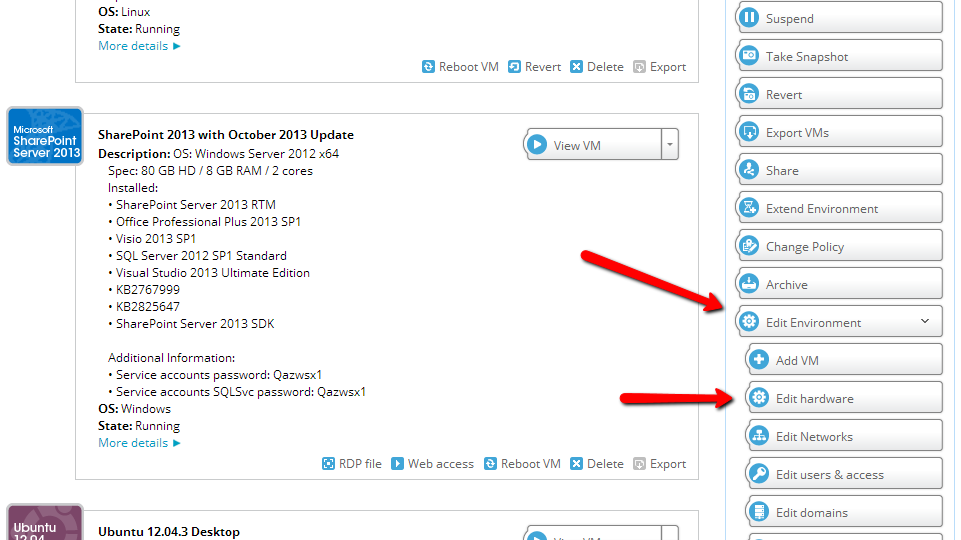This screenshot has width=961, height=540.
Task: Click the Export VMs icon
Action: [749, 132]
